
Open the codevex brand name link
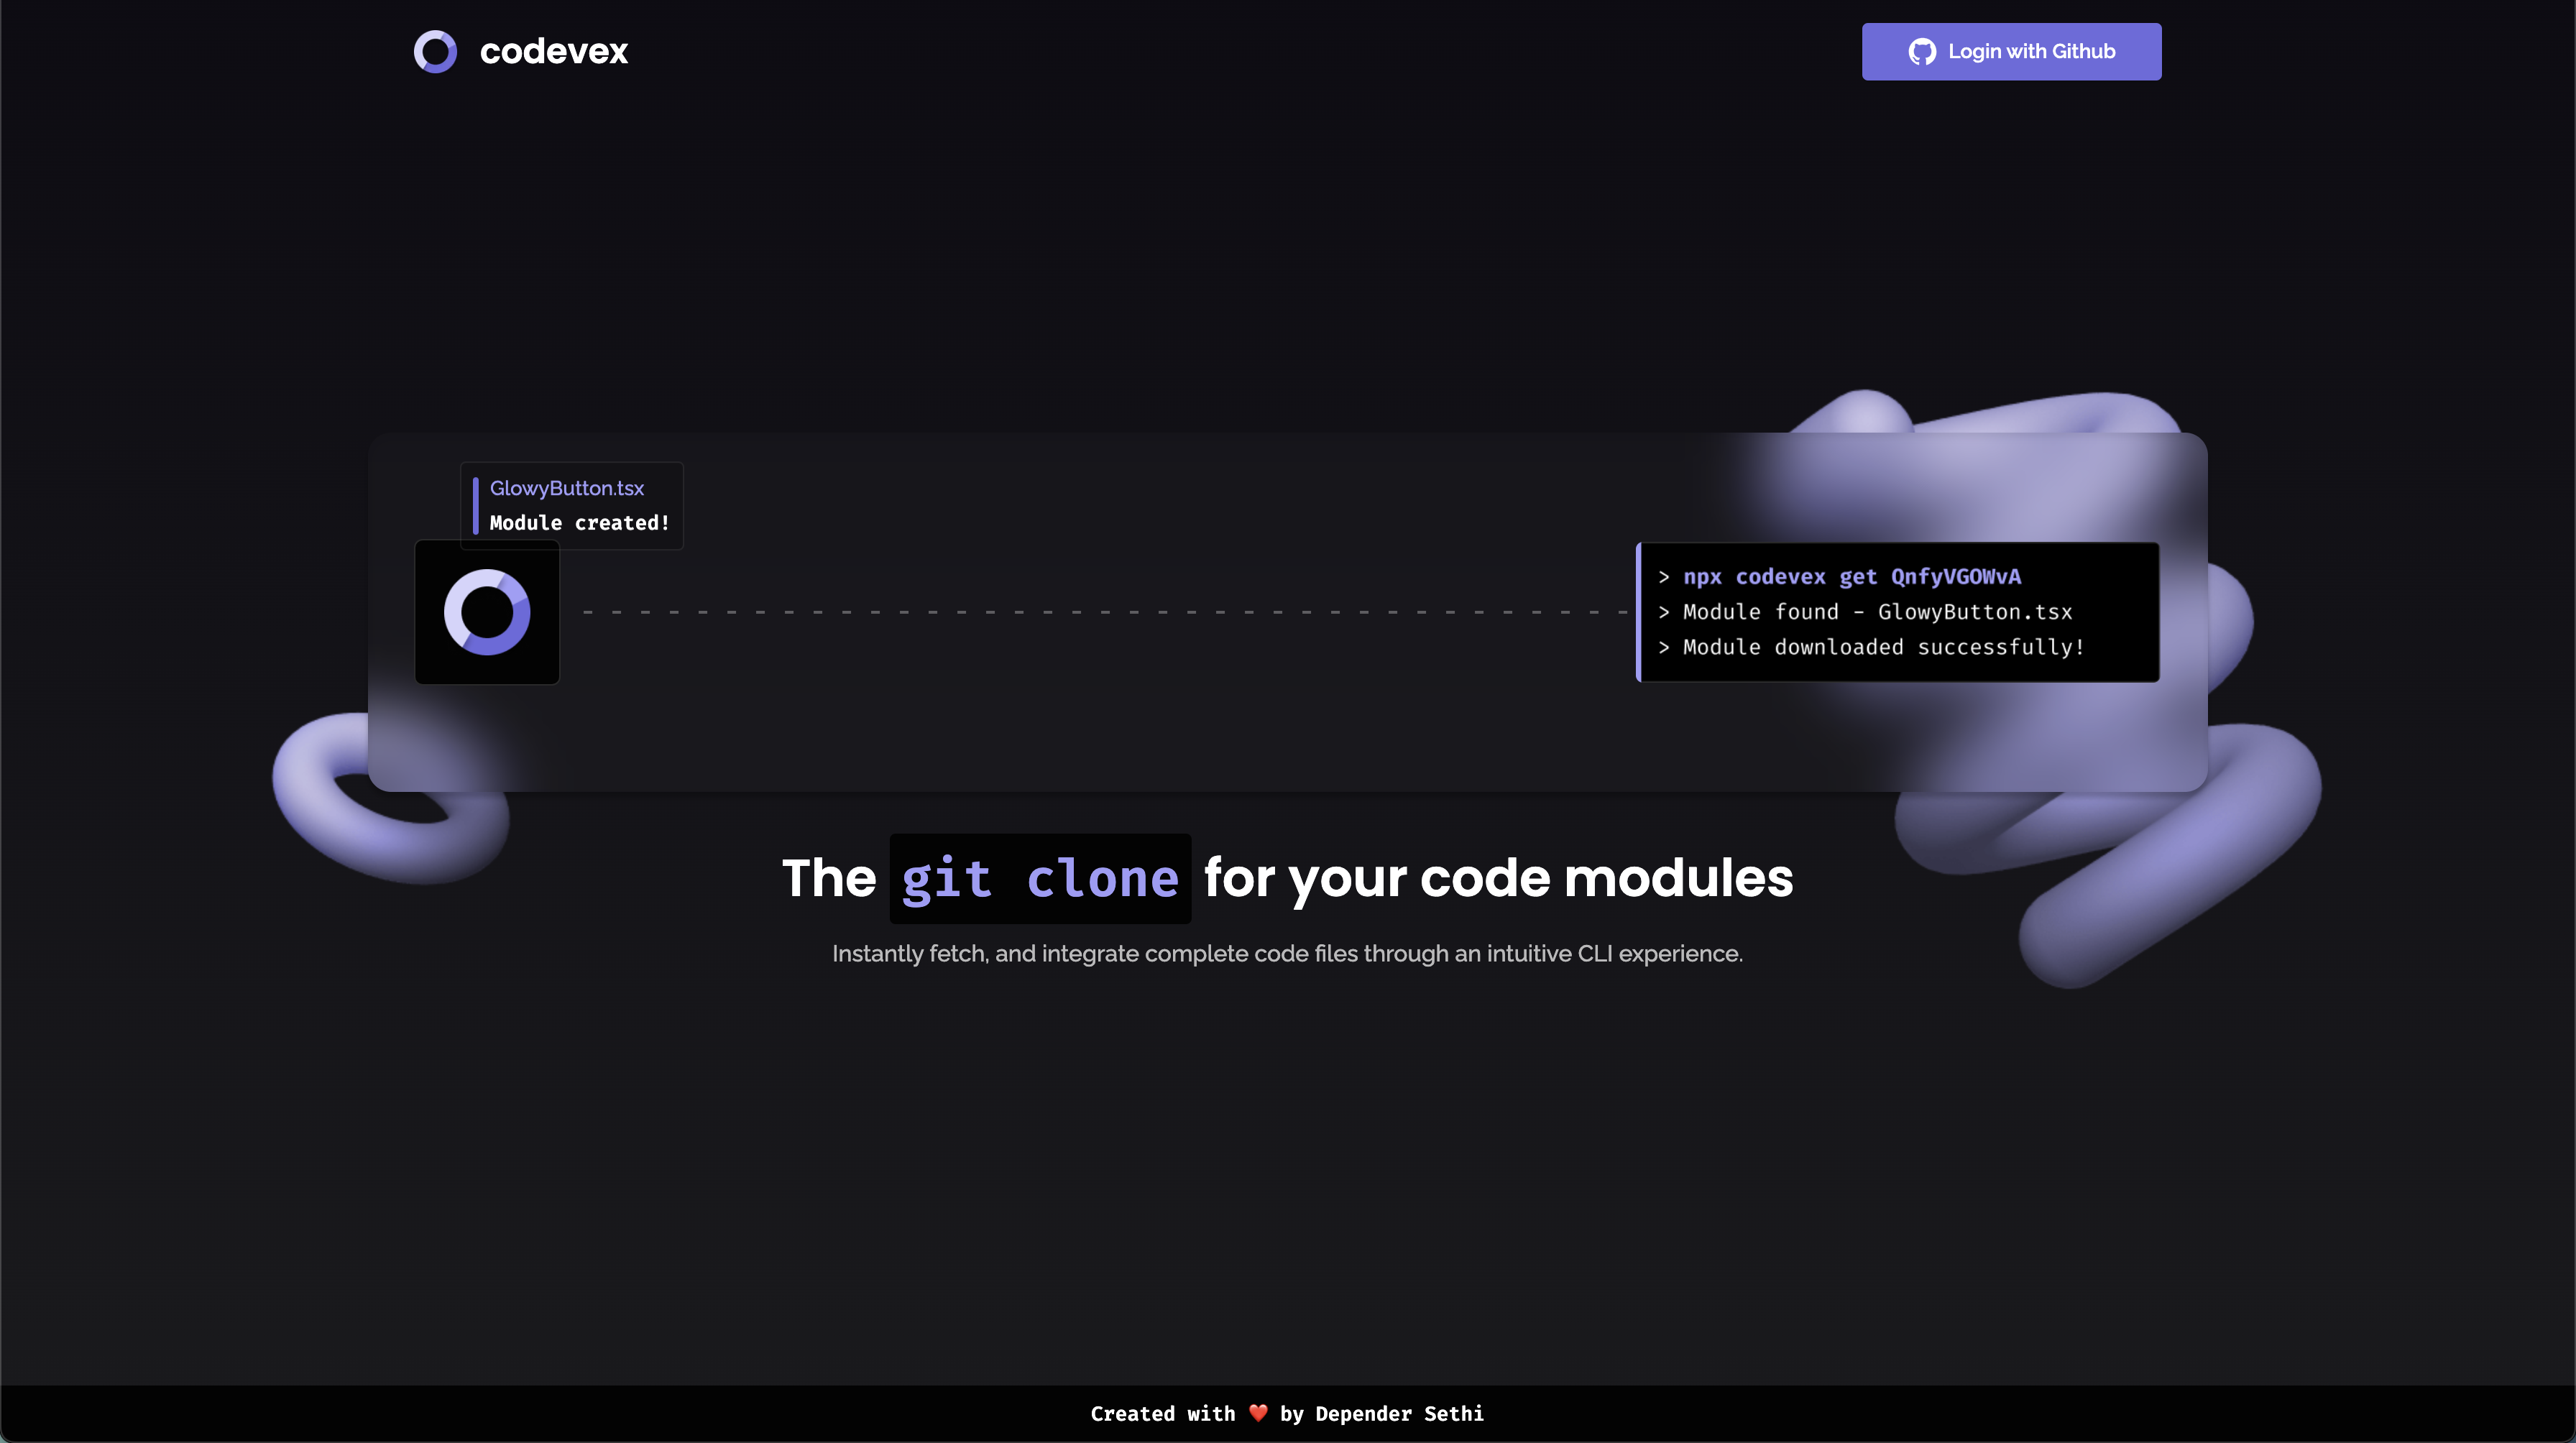click(x=553, y=51)
